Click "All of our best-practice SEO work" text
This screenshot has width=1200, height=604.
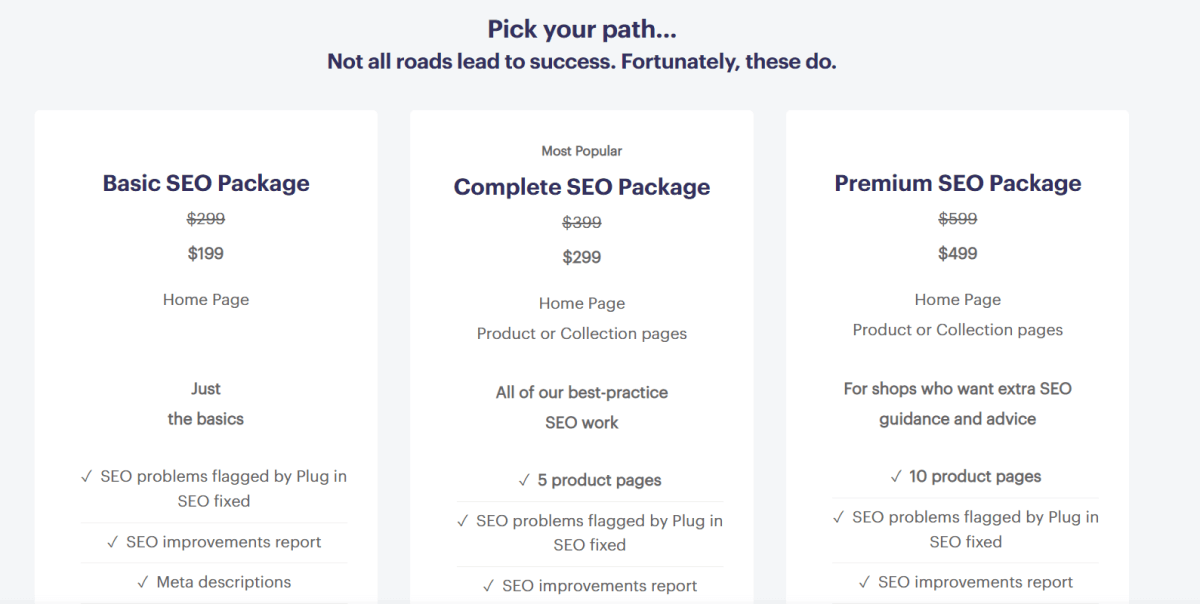click(x=582, y=407)
